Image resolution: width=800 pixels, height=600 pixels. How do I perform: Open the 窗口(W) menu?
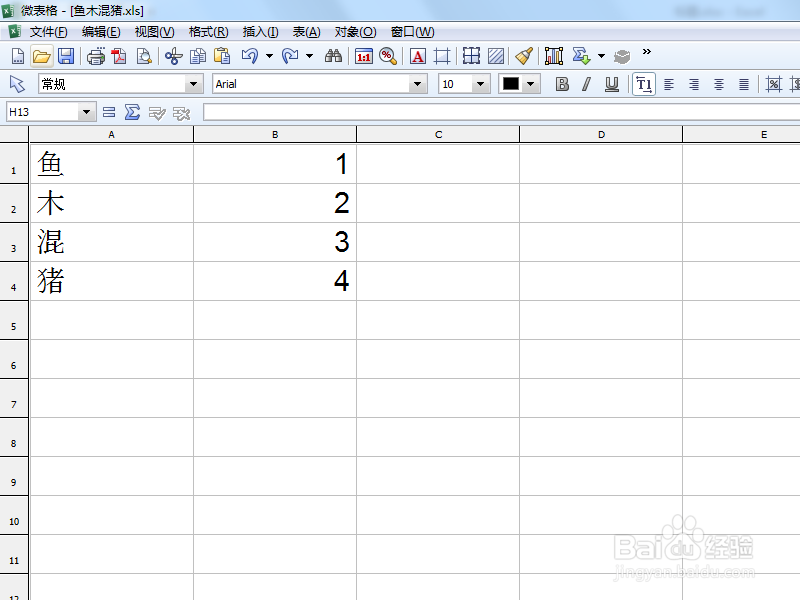point(412,32)
